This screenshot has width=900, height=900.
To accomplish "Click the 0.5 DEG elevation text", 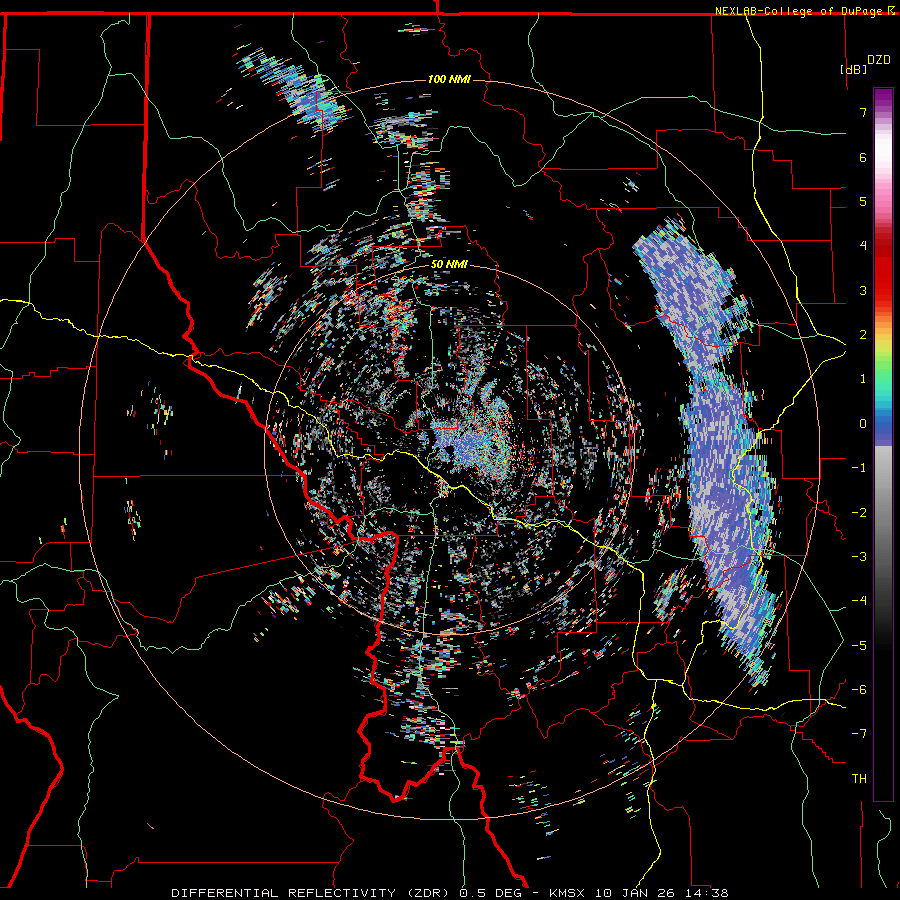I will tap(491, 893).
